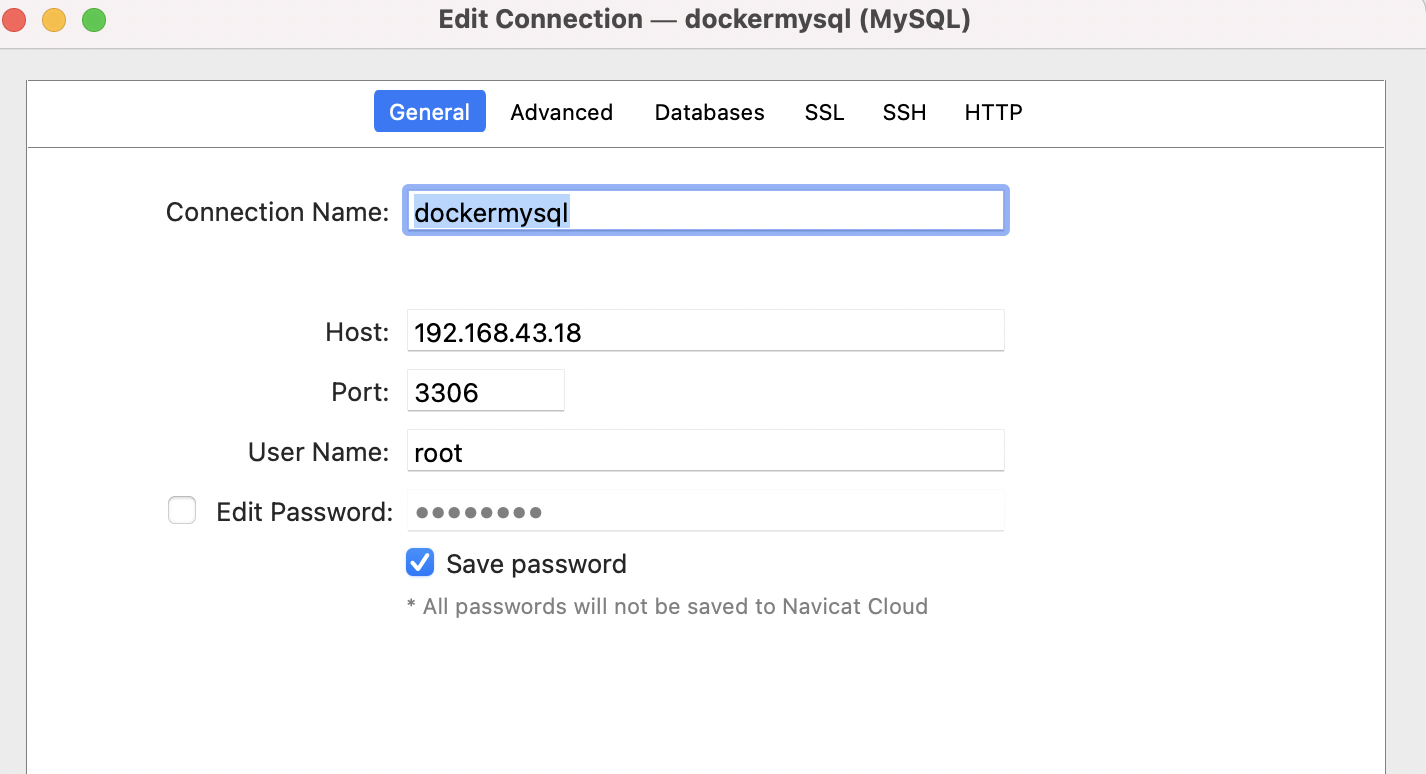Click the User Name input field

pos(704,452)
